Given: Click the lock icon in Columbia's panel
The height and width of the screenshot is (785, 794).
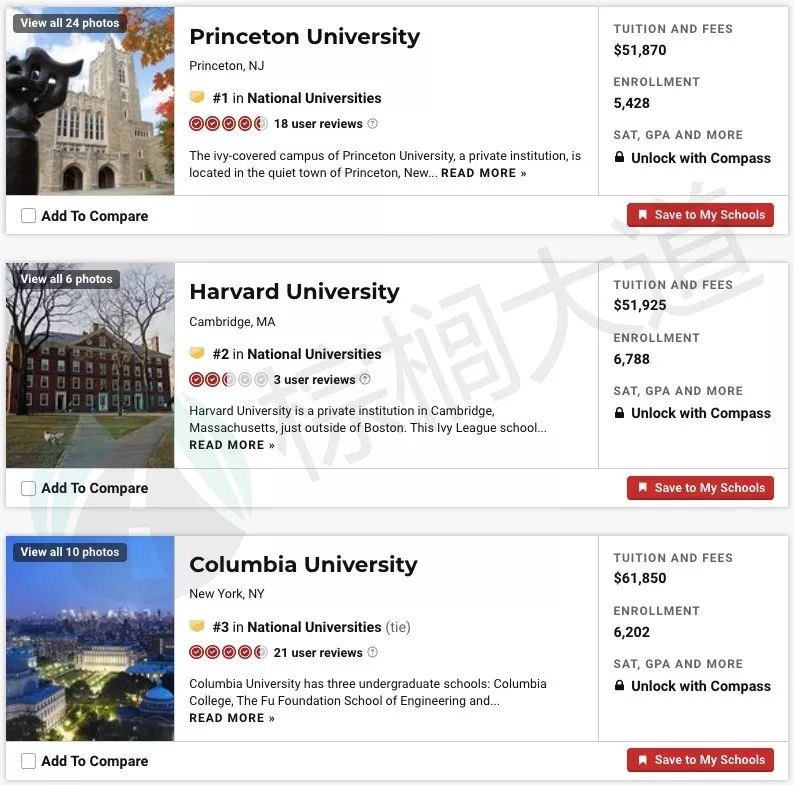Looking at the screenshot, I should [619, 685].
